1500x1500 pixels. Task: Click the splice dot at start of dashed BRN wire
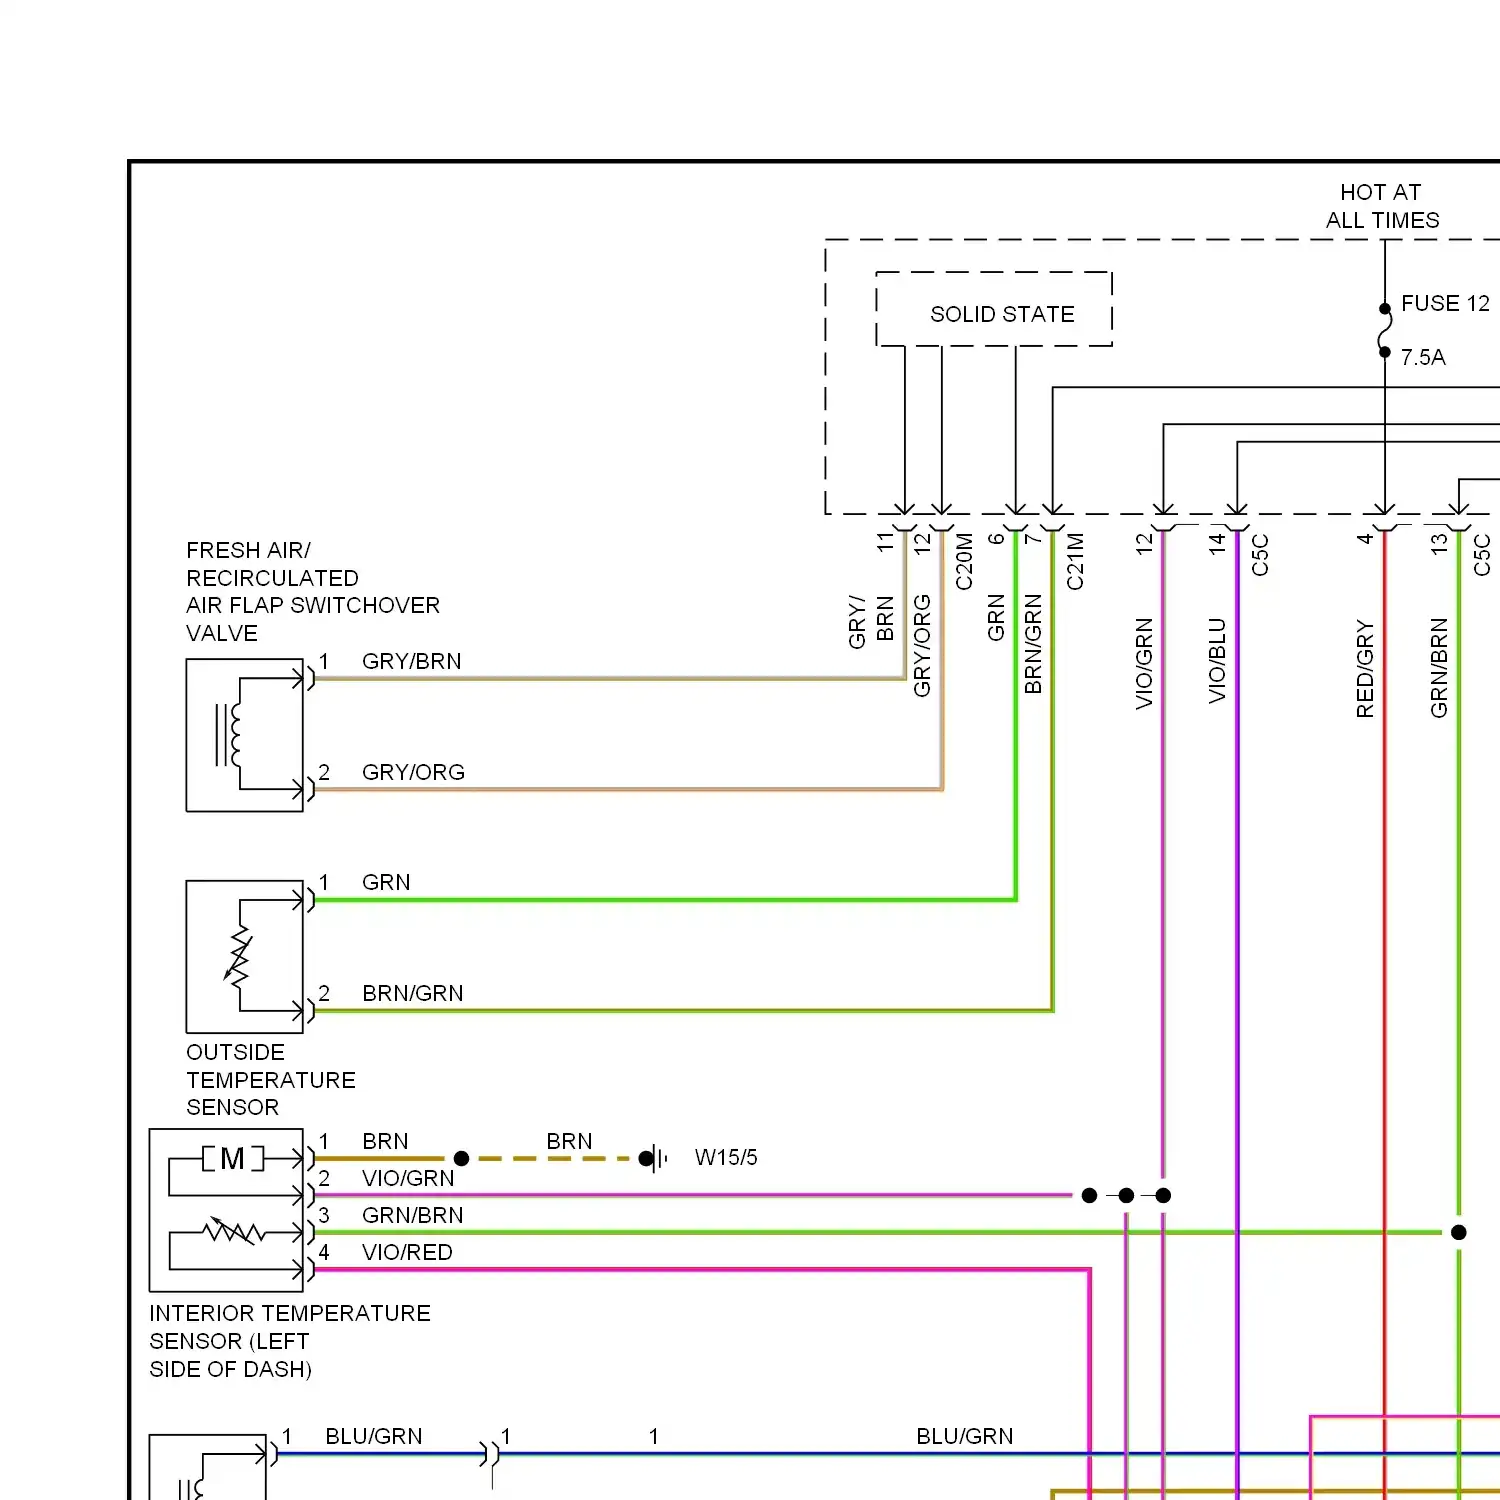pyautogui.click(x=461, y=1158)
